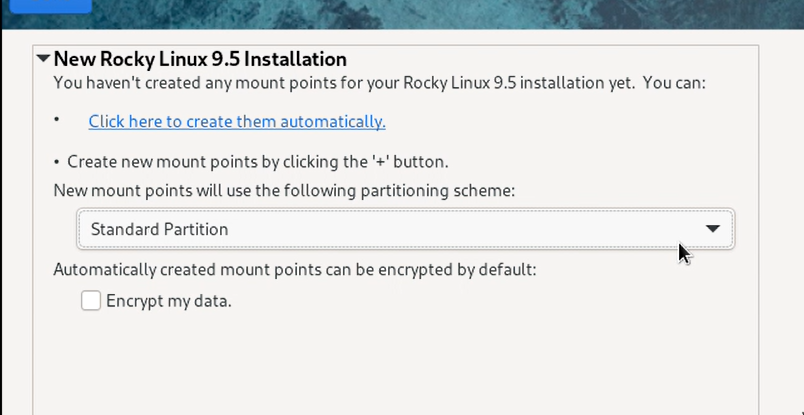Screen dimensions: 804x415
Task: Click the New Rocky Linux 9.5 Installation heading
Action: (x=200, y=59)
